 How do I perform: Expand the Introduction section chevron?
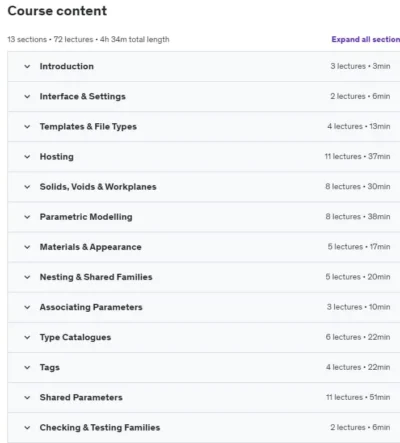pyautogui.click(x=27, y=66)
